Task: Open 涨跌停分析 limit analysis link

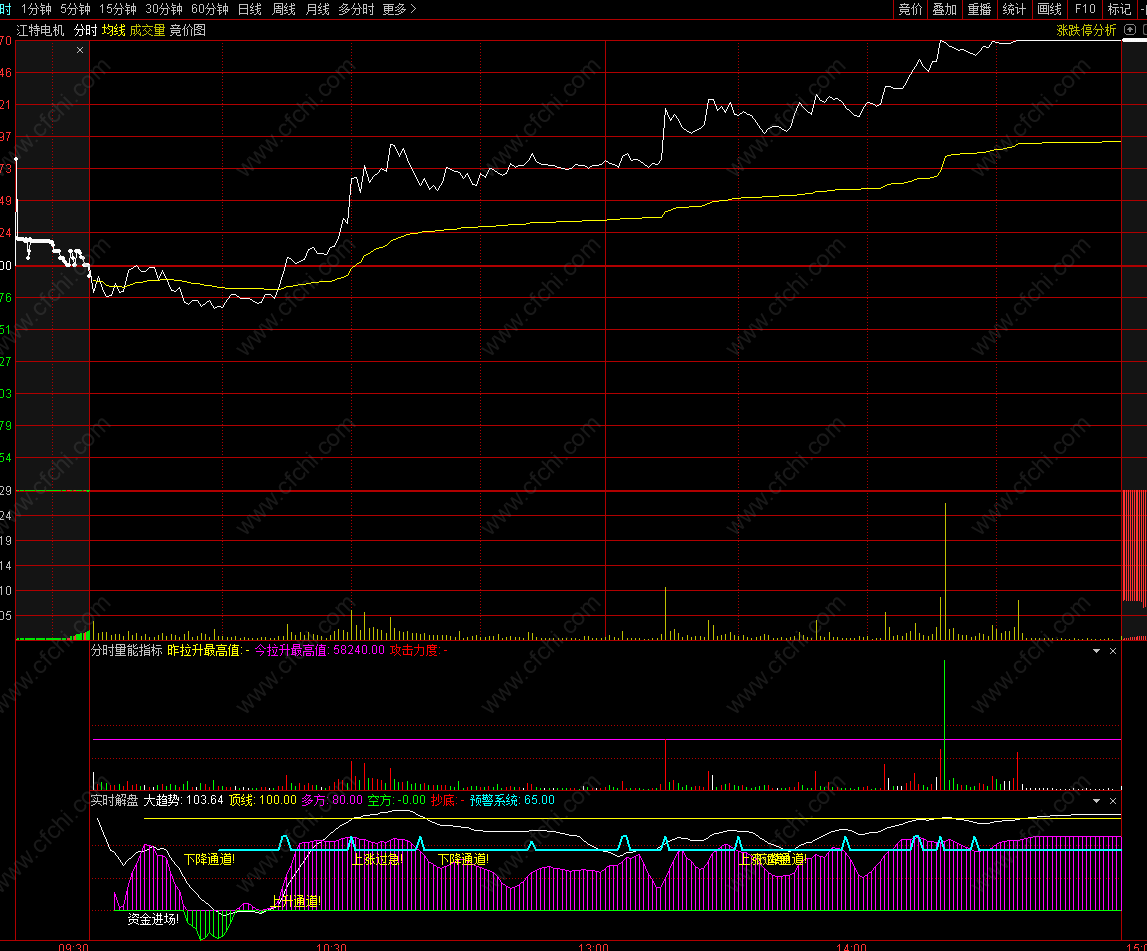Action: 1086,30
